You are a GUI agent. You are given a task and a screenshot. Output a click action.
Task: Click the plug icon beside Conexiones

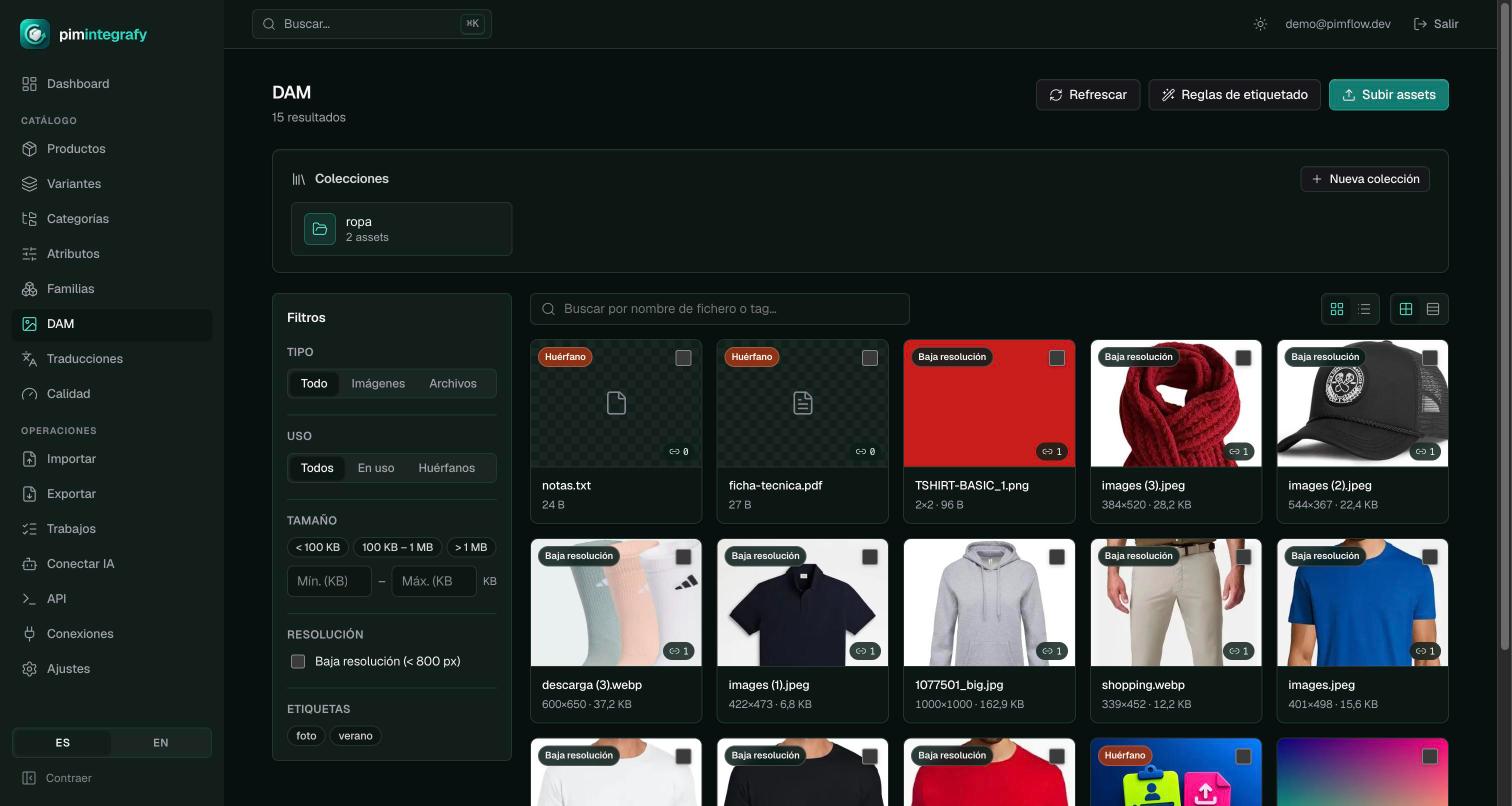tap(29, 634)
